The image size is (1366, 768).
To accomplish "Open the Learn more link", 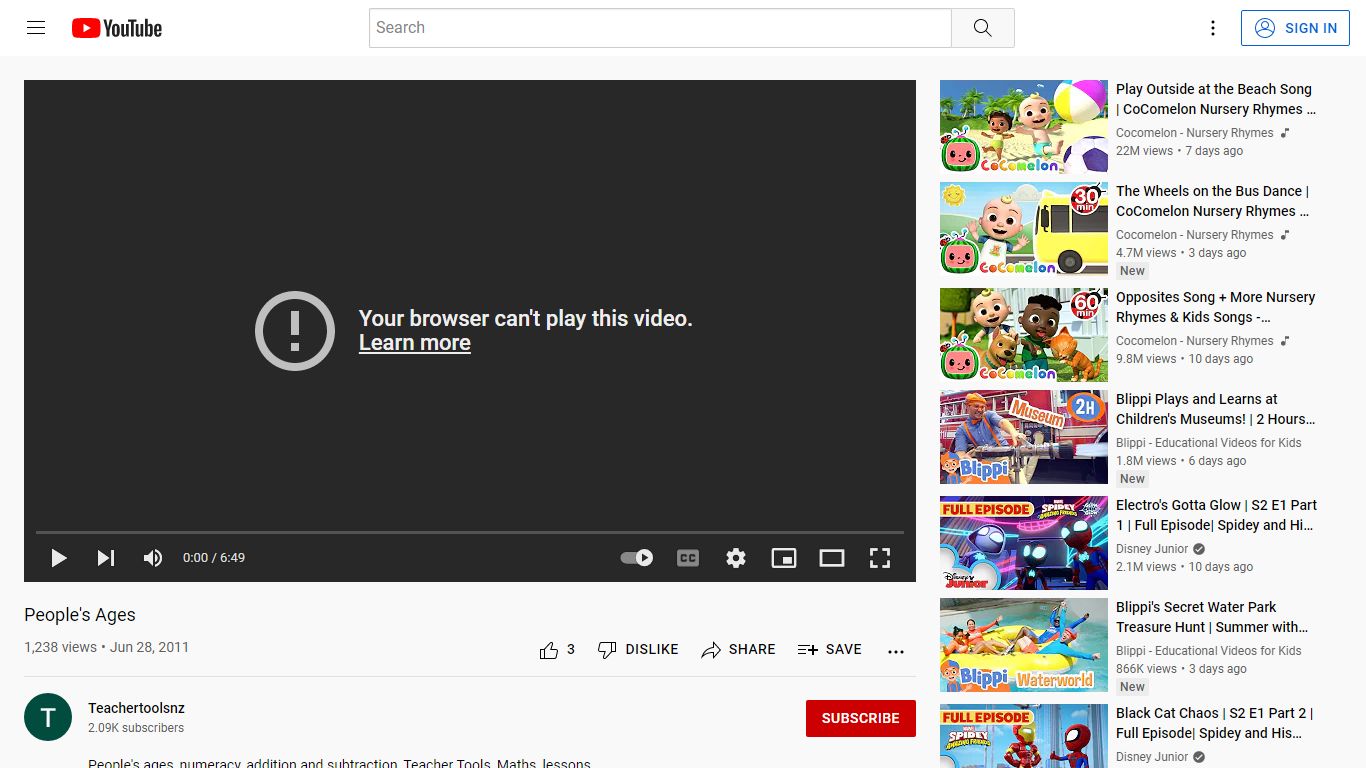I will (415, 343).
